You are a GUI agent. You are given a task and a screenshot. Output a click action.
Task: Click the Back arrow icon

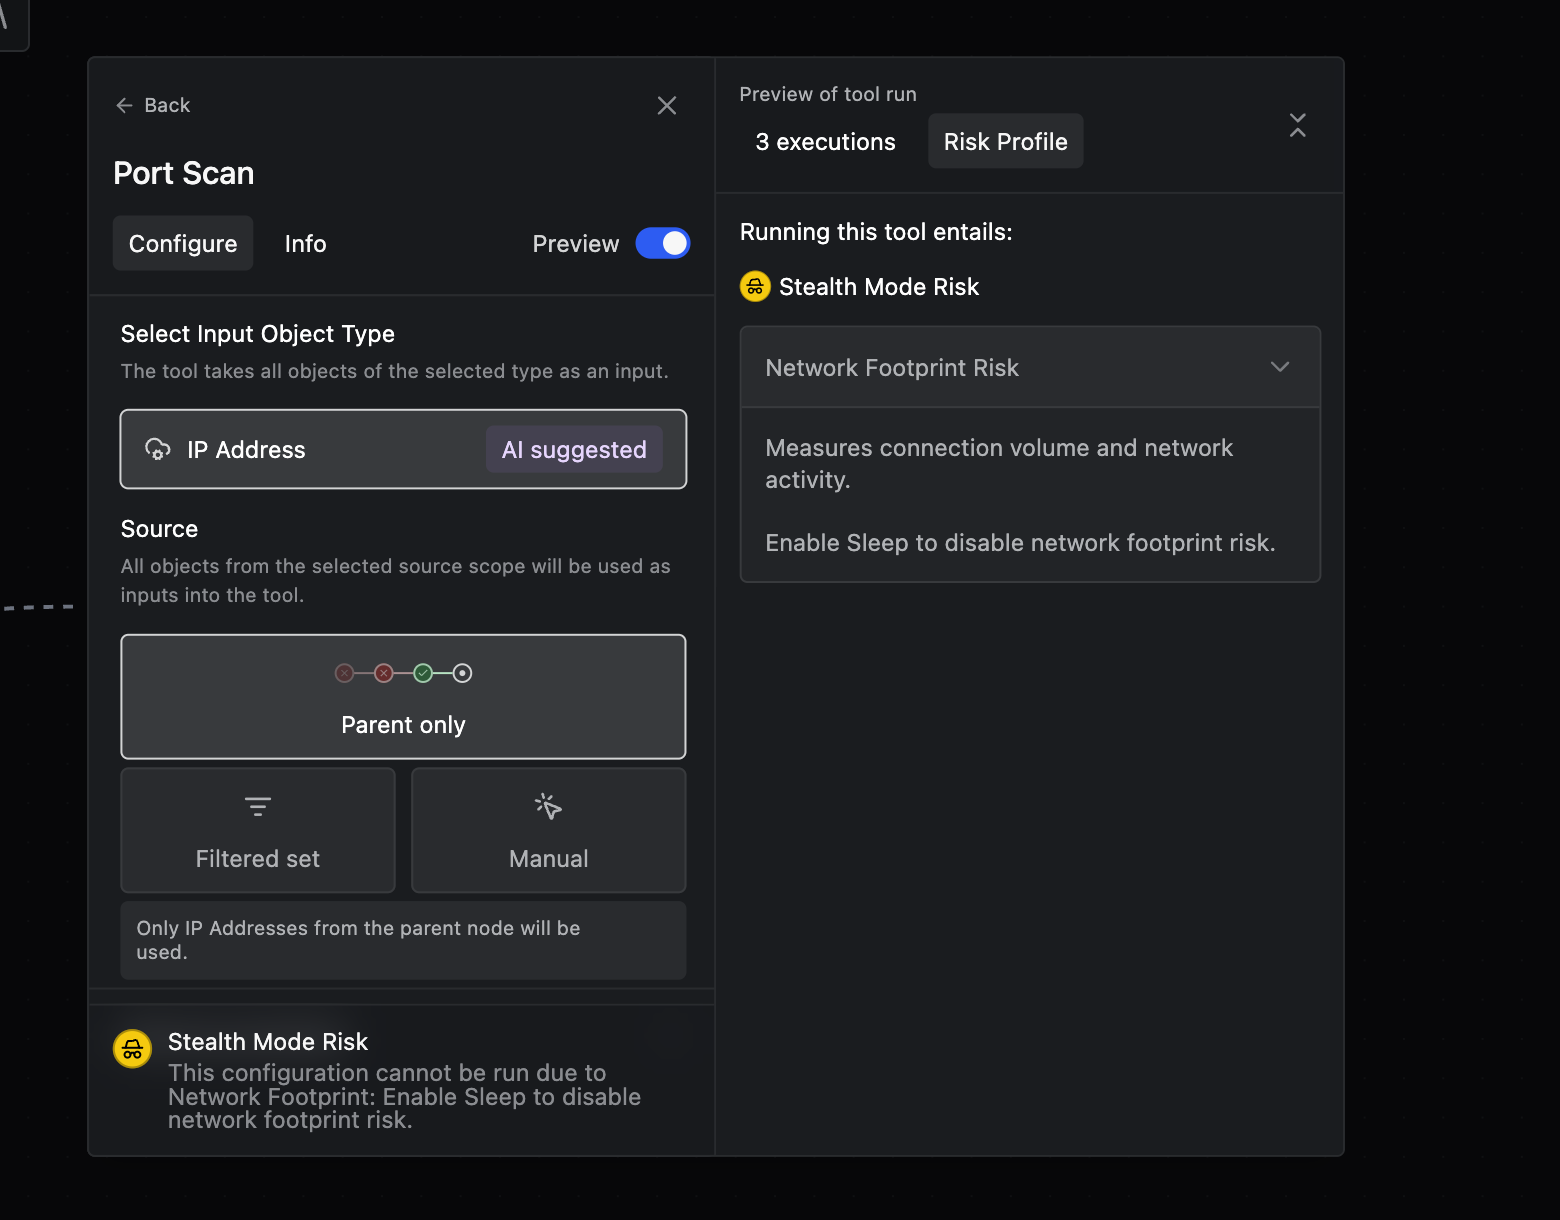coord(124,106)
